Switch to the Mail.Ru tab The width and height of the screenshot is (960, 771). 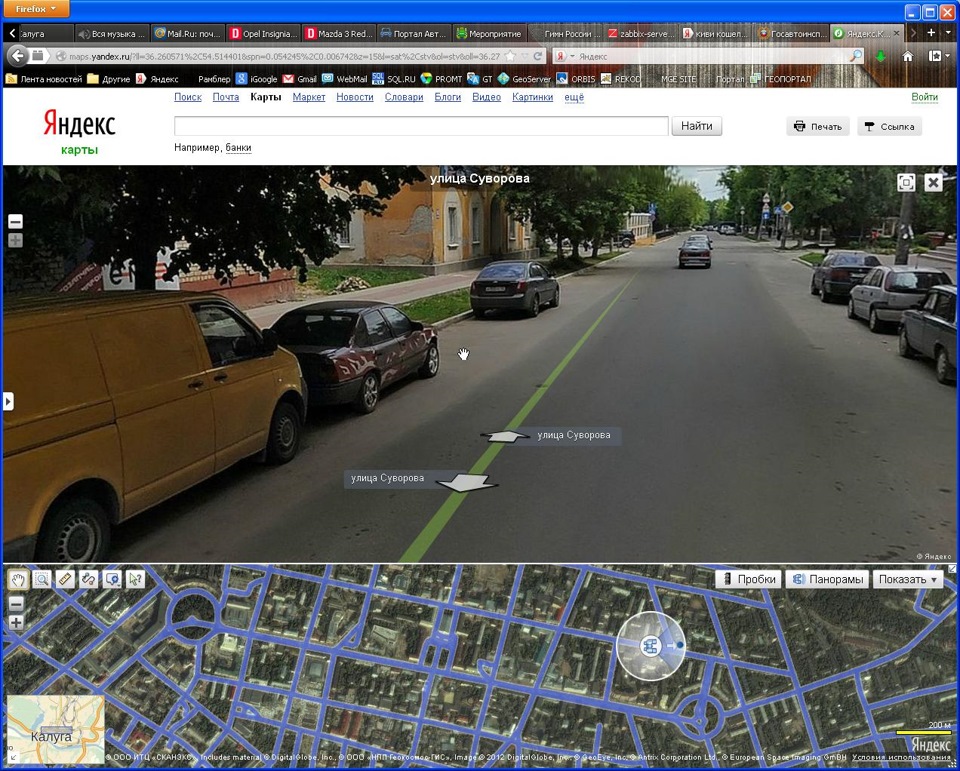pos(187,34)
